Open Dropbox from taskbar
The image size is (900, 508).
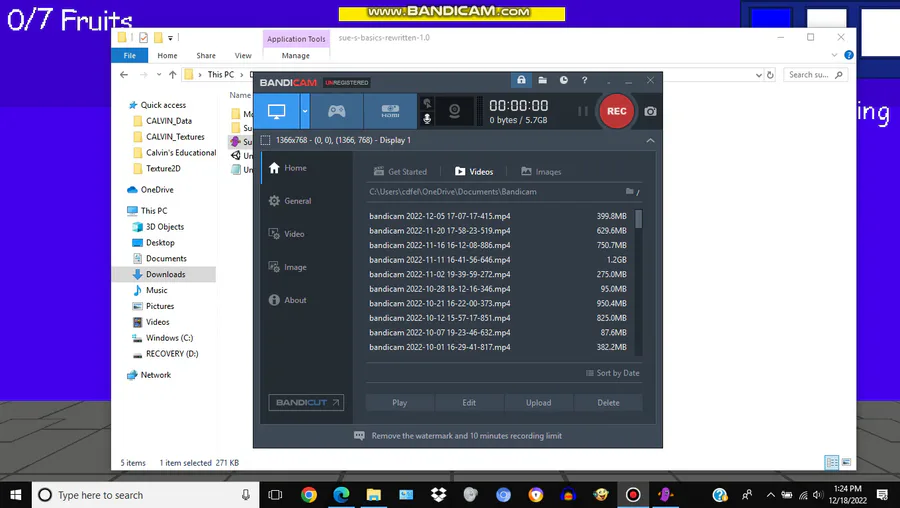[x=439, y=495]
